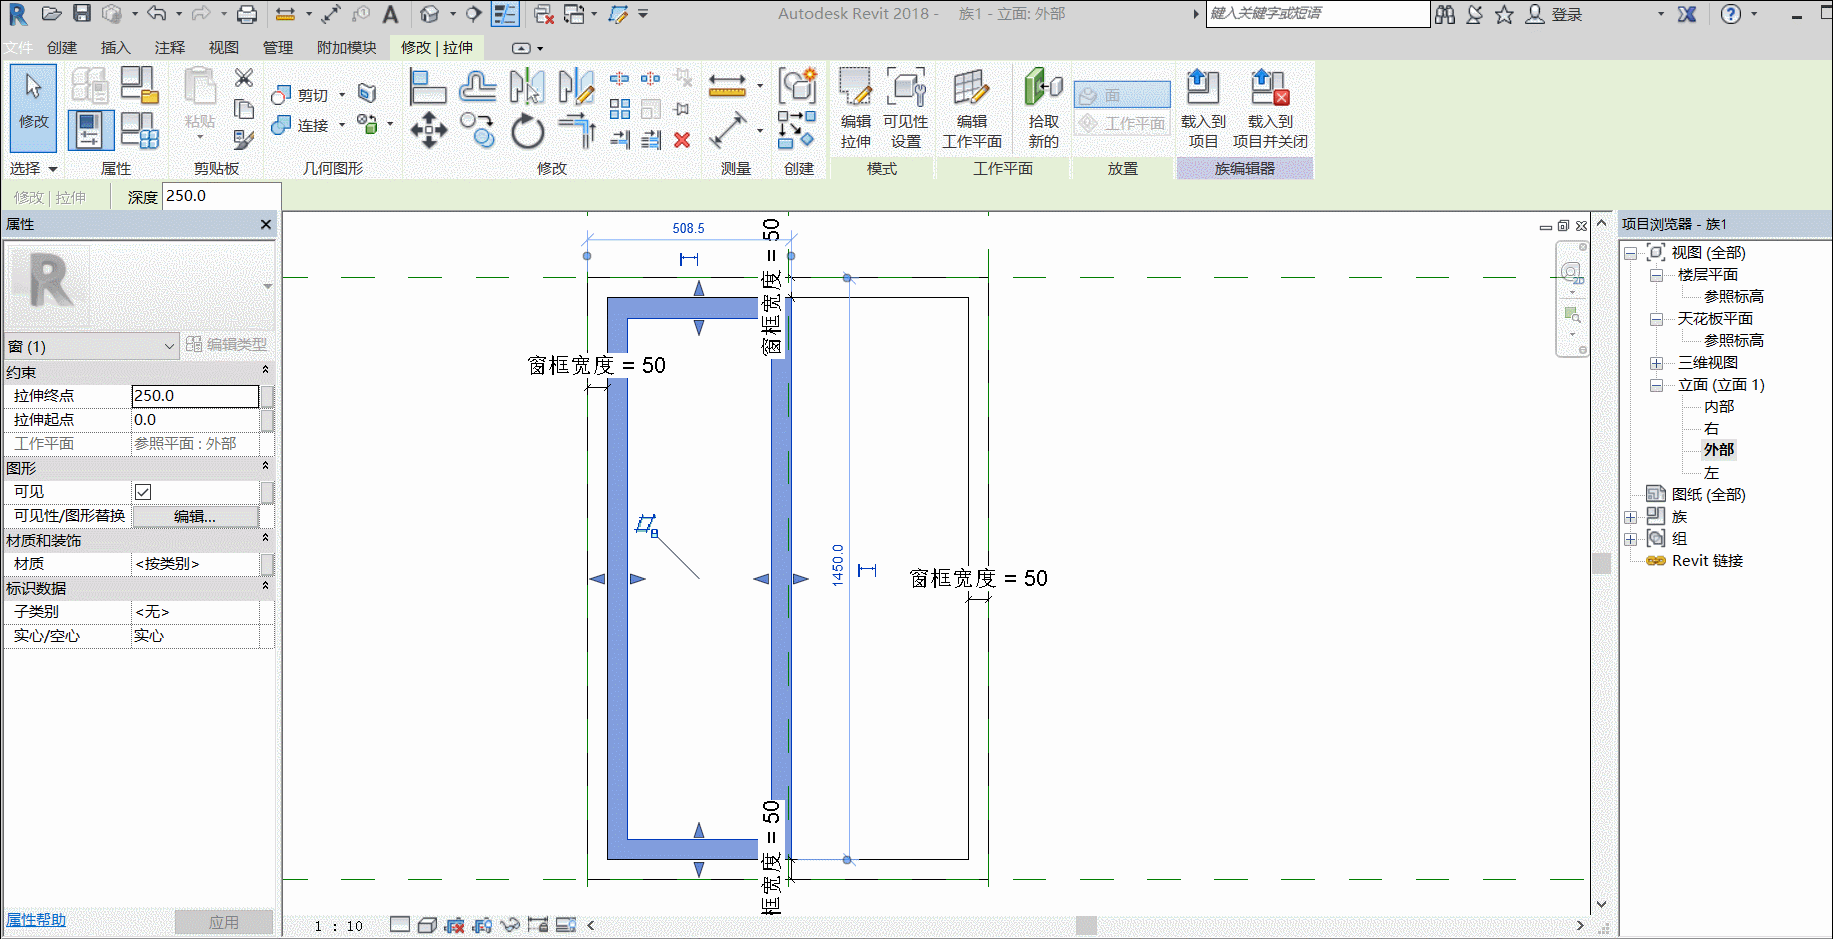The image size is (1833, 939).
Task: Open 可见性设置 (Visibility Settings)
Action: point(906,109)
